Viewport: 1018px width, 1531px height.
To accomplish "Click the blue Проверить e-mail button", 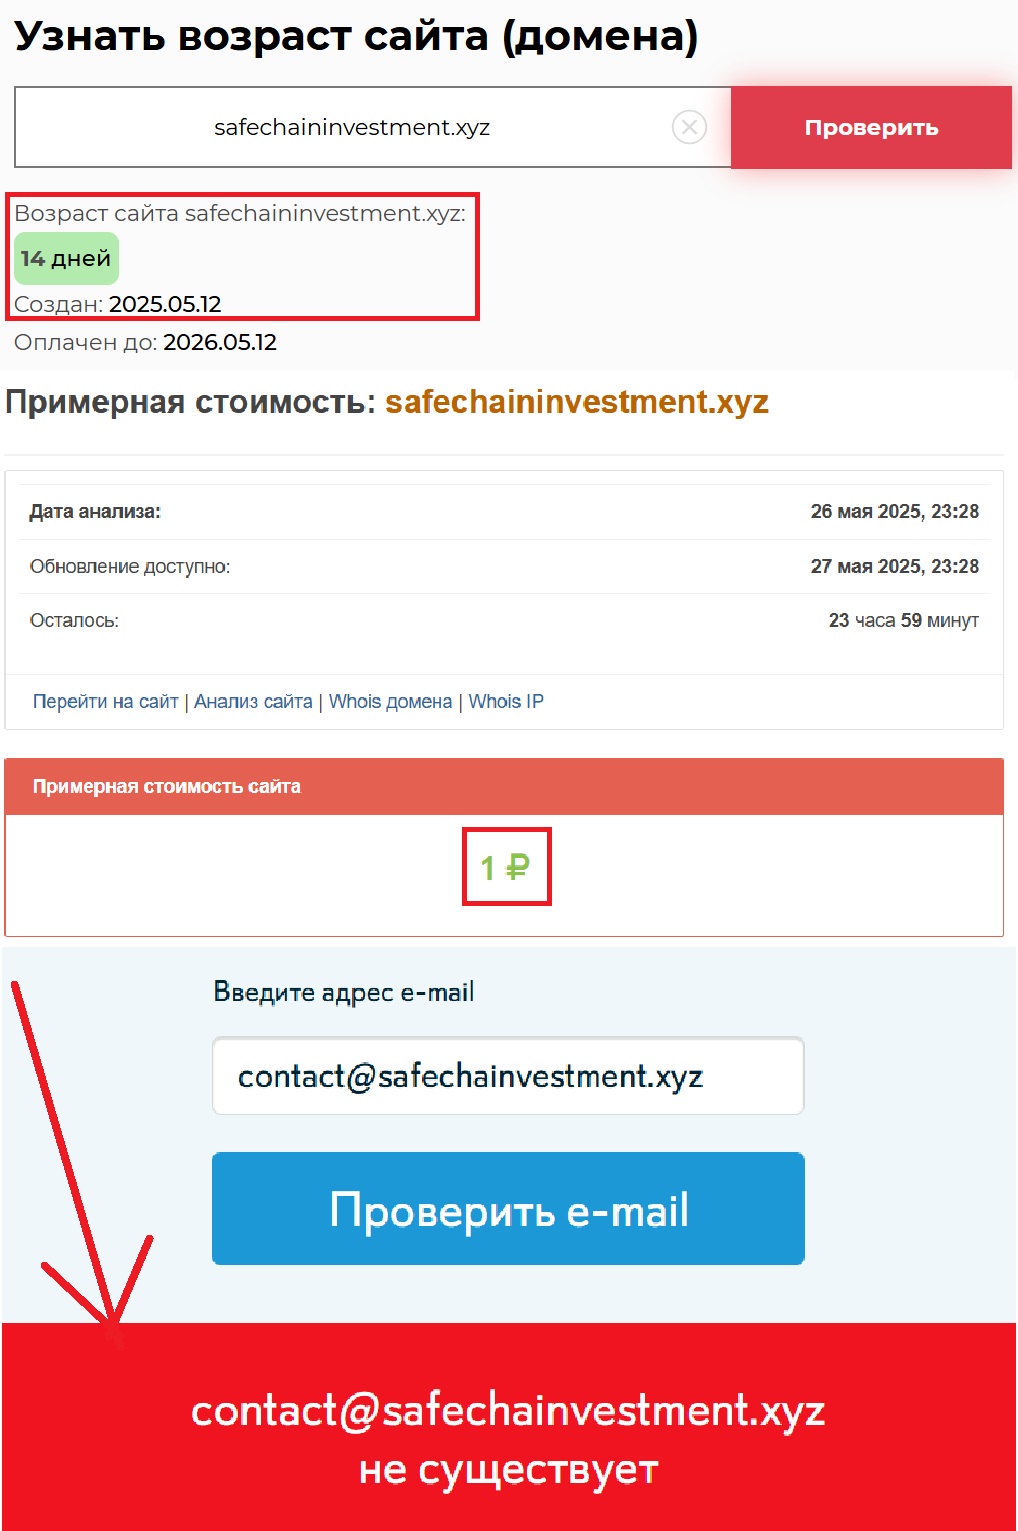I will click(508, 1208).
